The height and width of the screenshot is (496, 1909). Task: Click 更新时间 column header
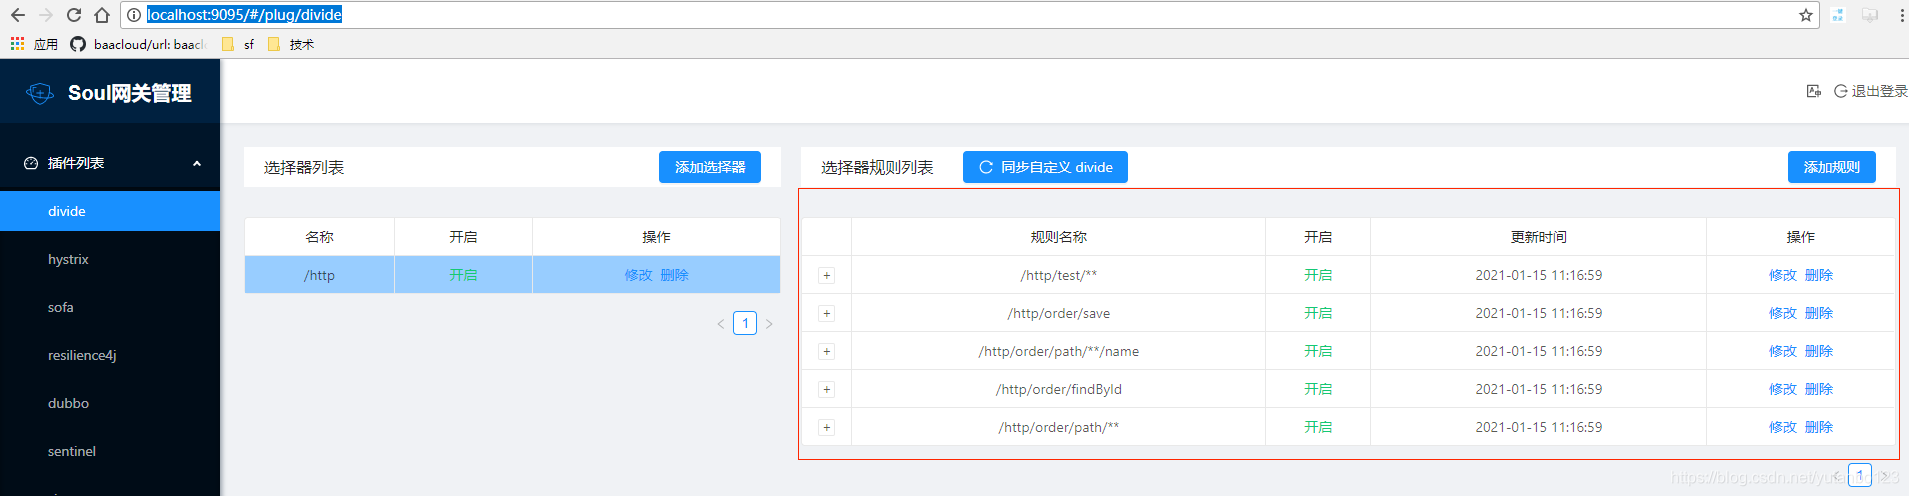coord(1539,237)
